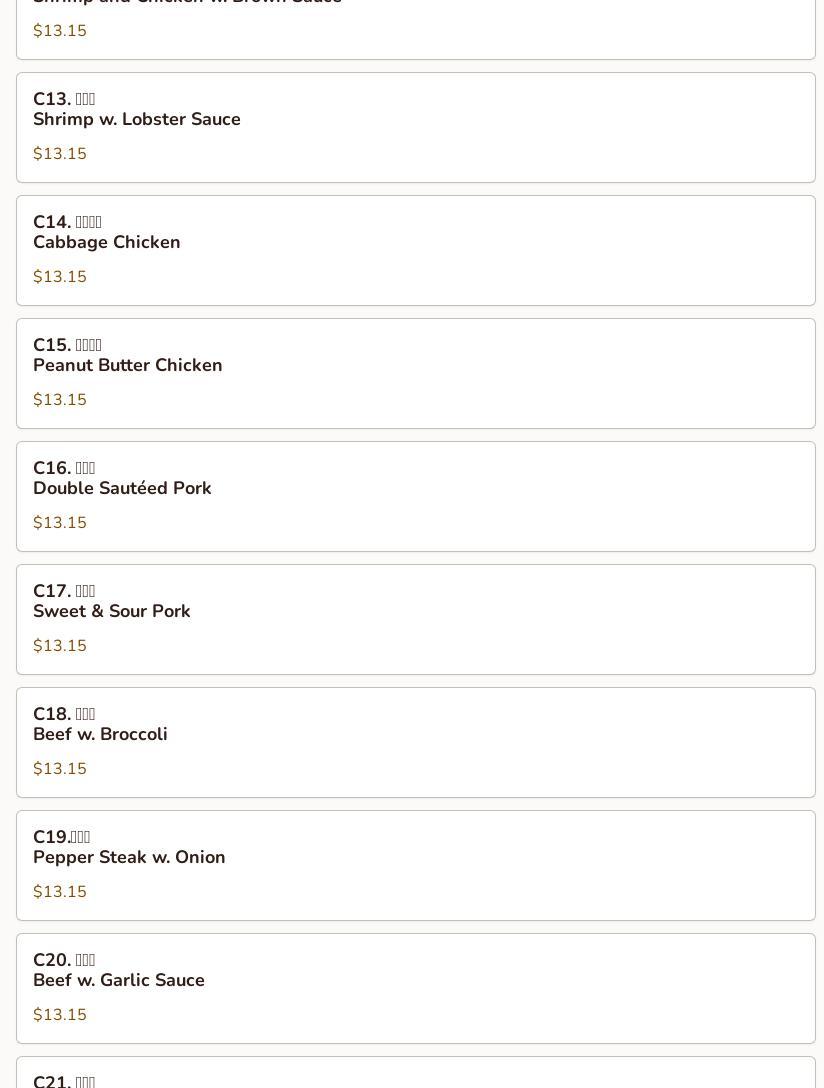Select C19 Pepper Steak w. Onion
The image size is (824, 1088).
coord(415,865)
